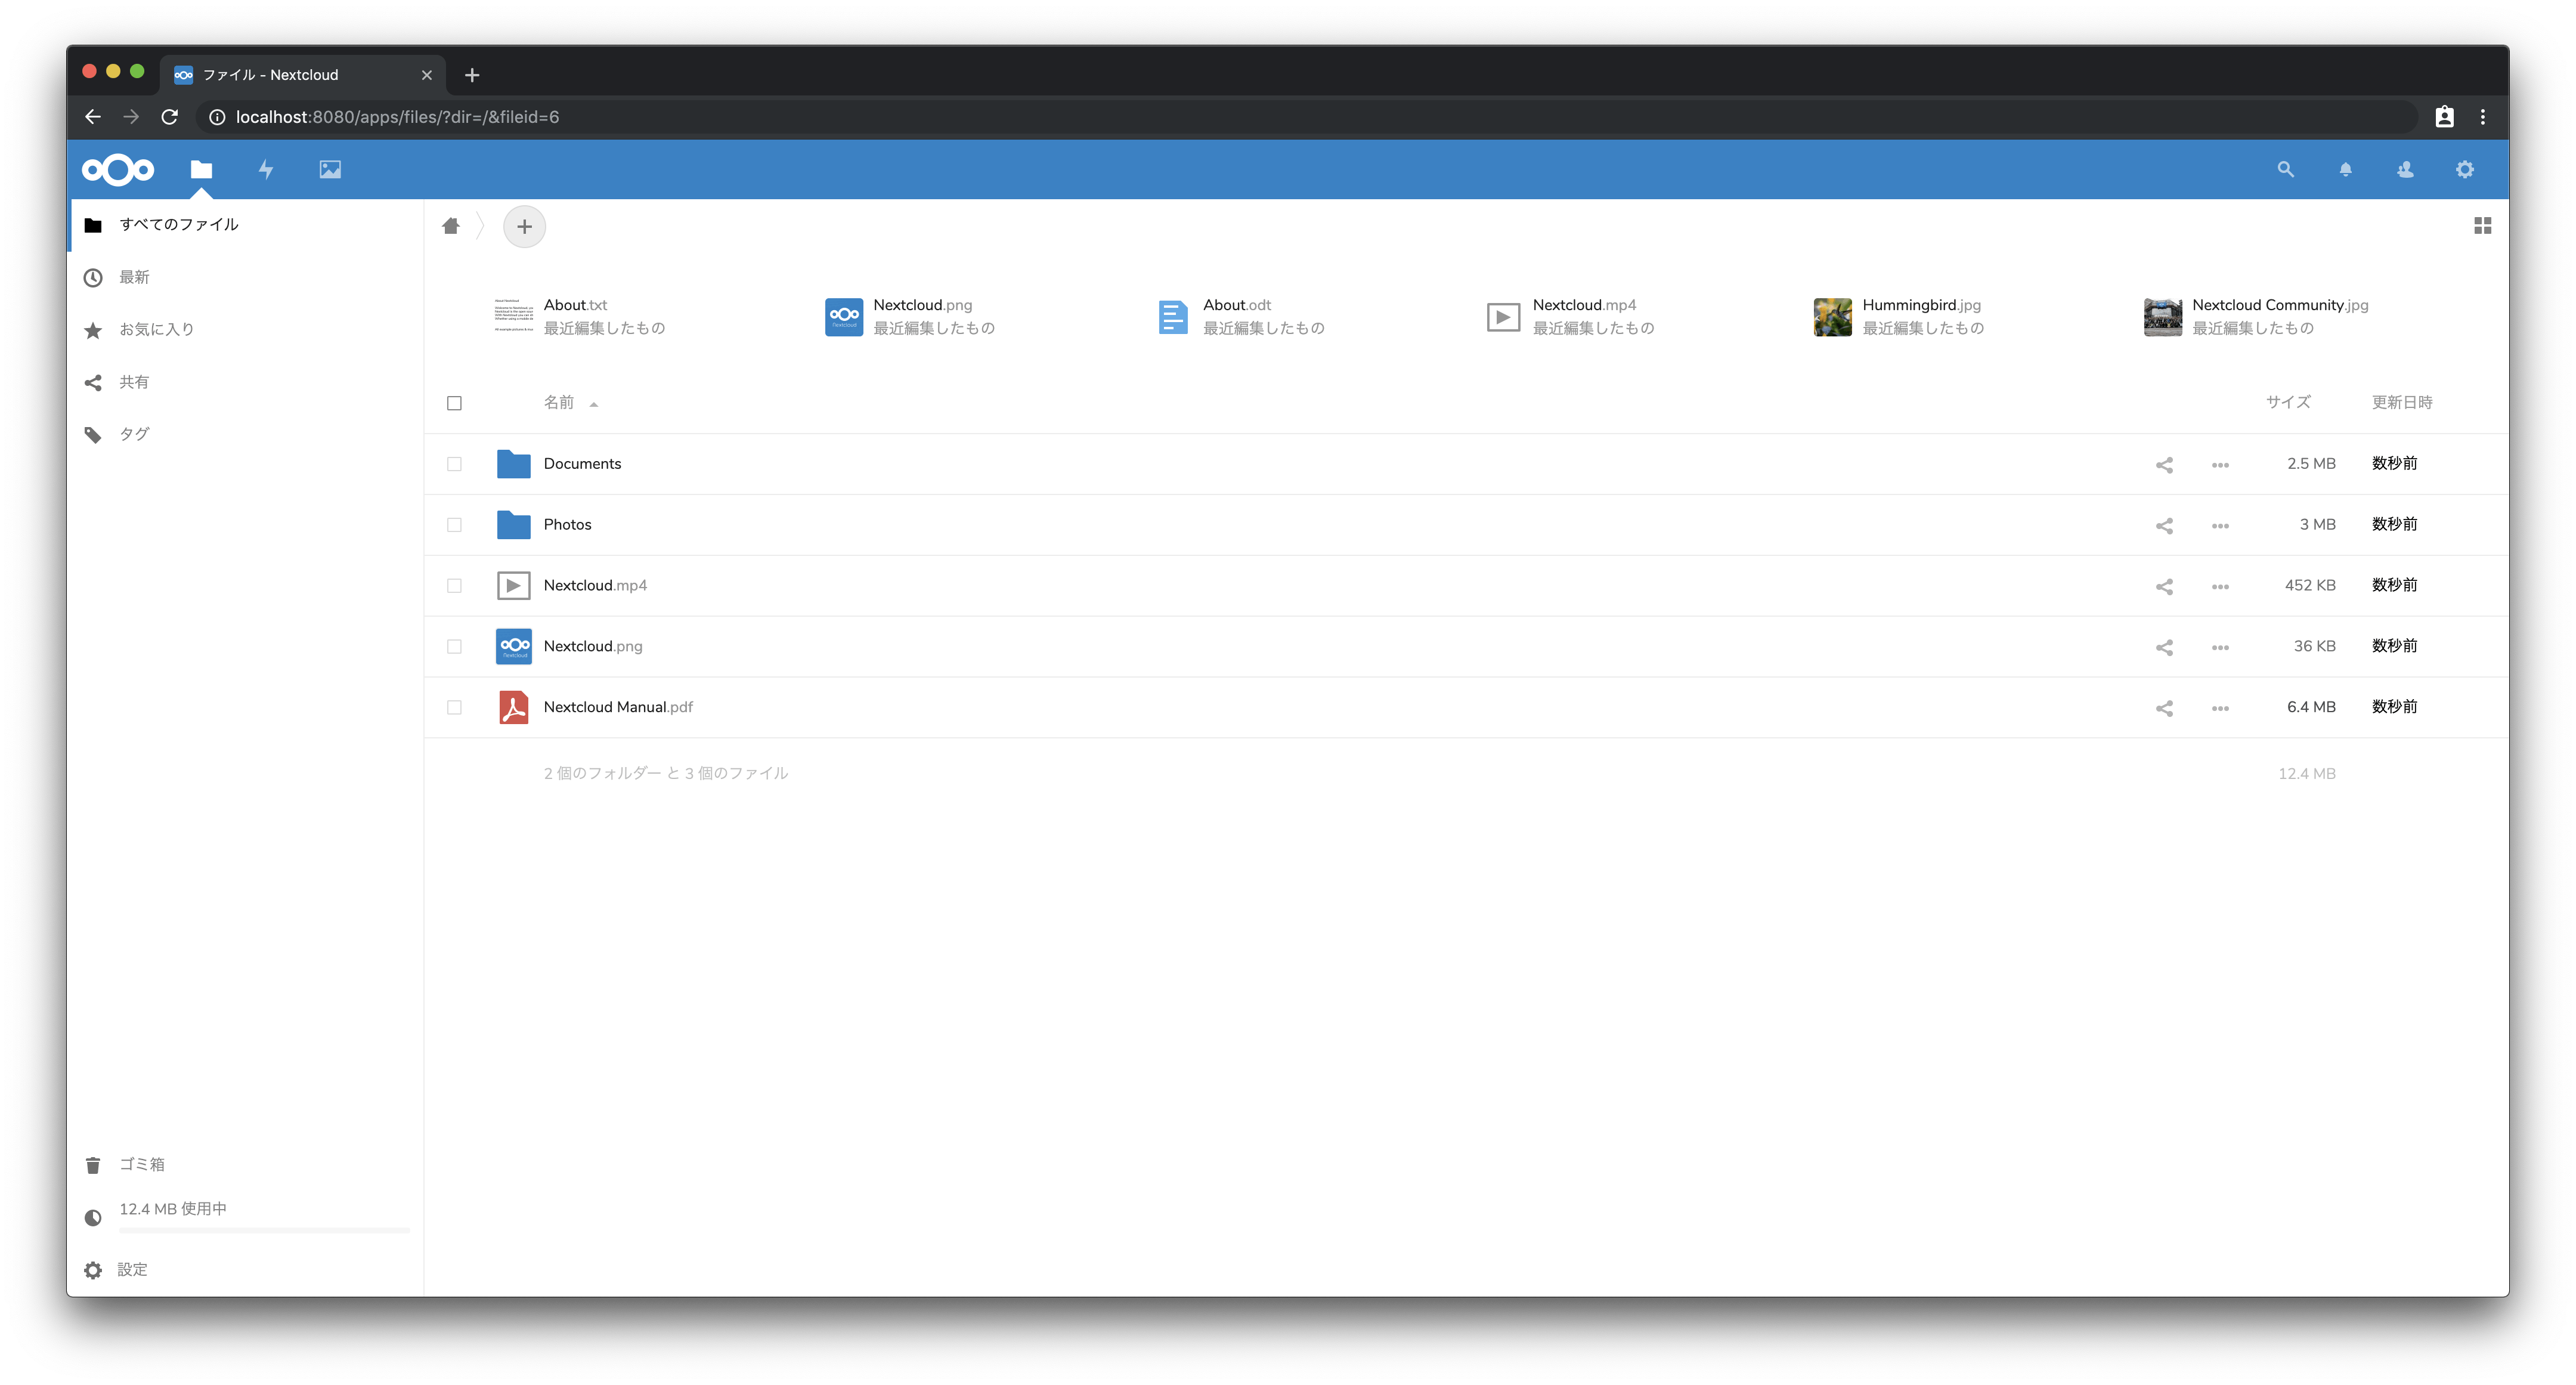Open the Activity lightning bolt app

pyautogui.click(x=266, y=169)
